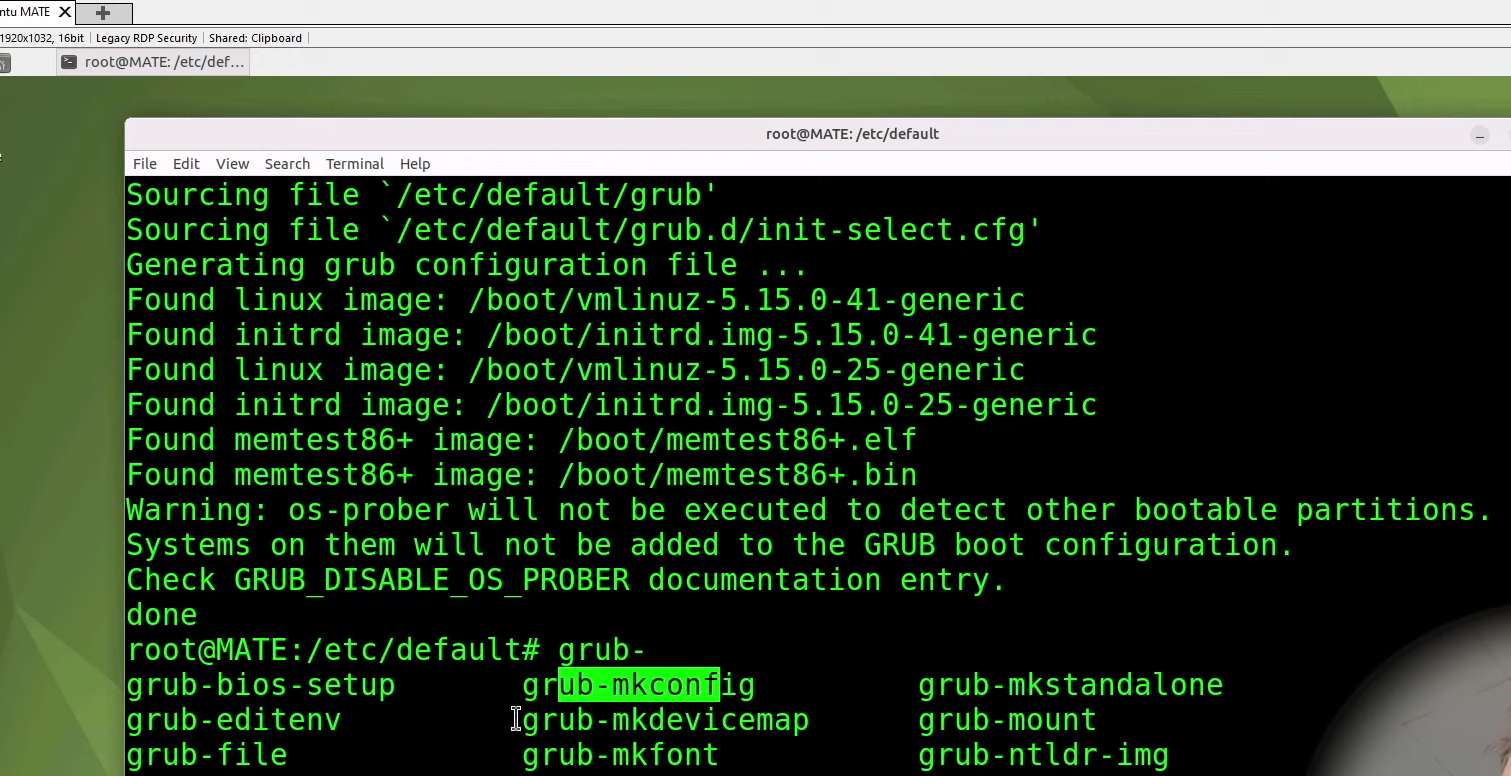The width and height of the screenshot is (1511, 776).
Task: Open the Help menu
Action: pos(414,163)
